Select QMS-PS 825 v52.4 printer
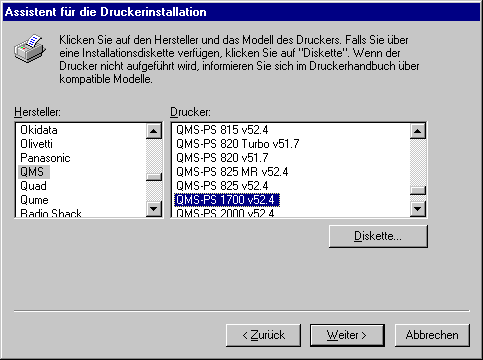The image size is (483, 360). pos(222,186)
